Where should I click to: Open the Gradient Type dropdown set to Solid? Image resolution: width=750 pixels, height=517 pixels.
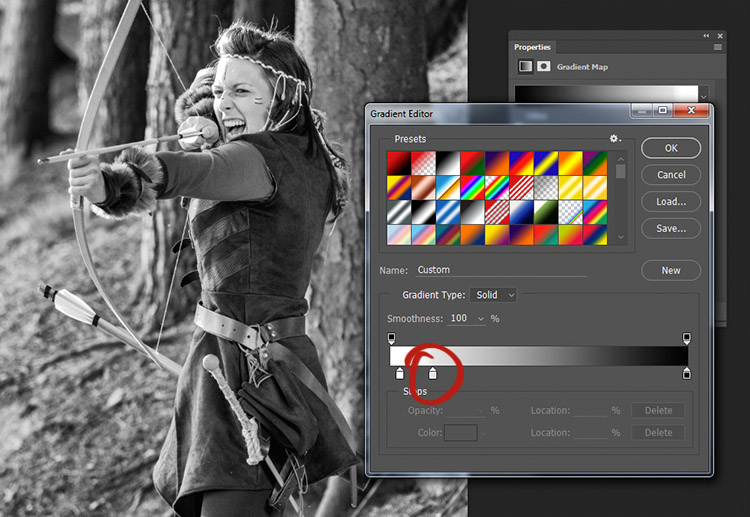[x=494, y=295]
